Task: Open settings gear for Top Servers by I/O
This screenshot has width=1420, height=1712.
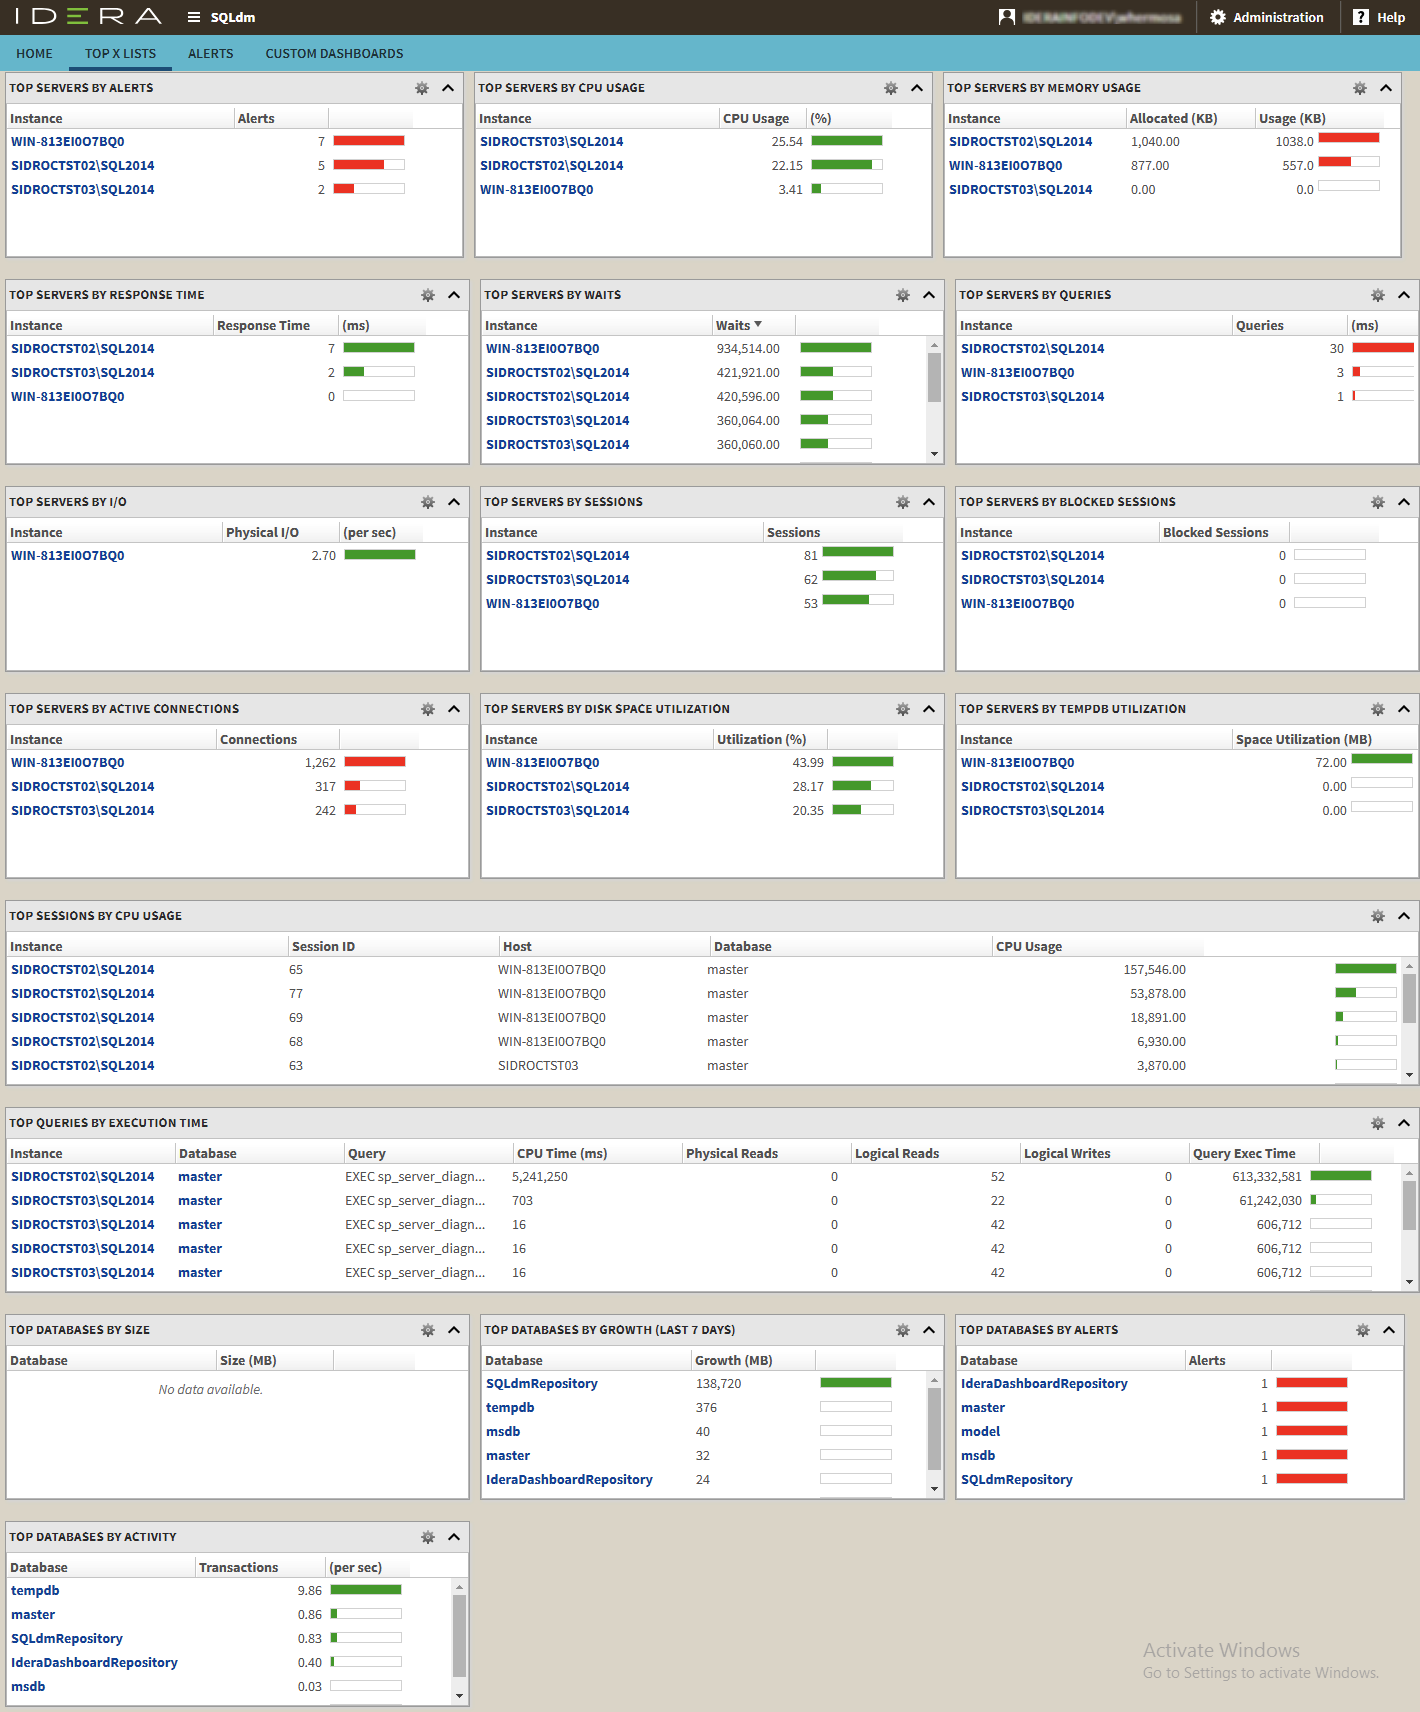Action: pyautogui.click(x=428, y=502)
